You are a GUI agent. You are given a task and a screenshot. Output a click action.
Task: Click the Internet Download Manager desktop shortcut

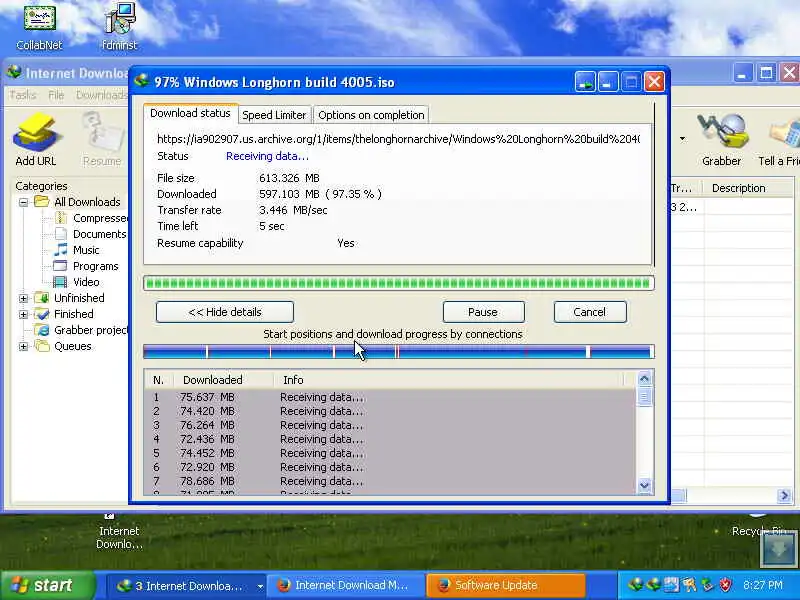click(x=119, y=532)
